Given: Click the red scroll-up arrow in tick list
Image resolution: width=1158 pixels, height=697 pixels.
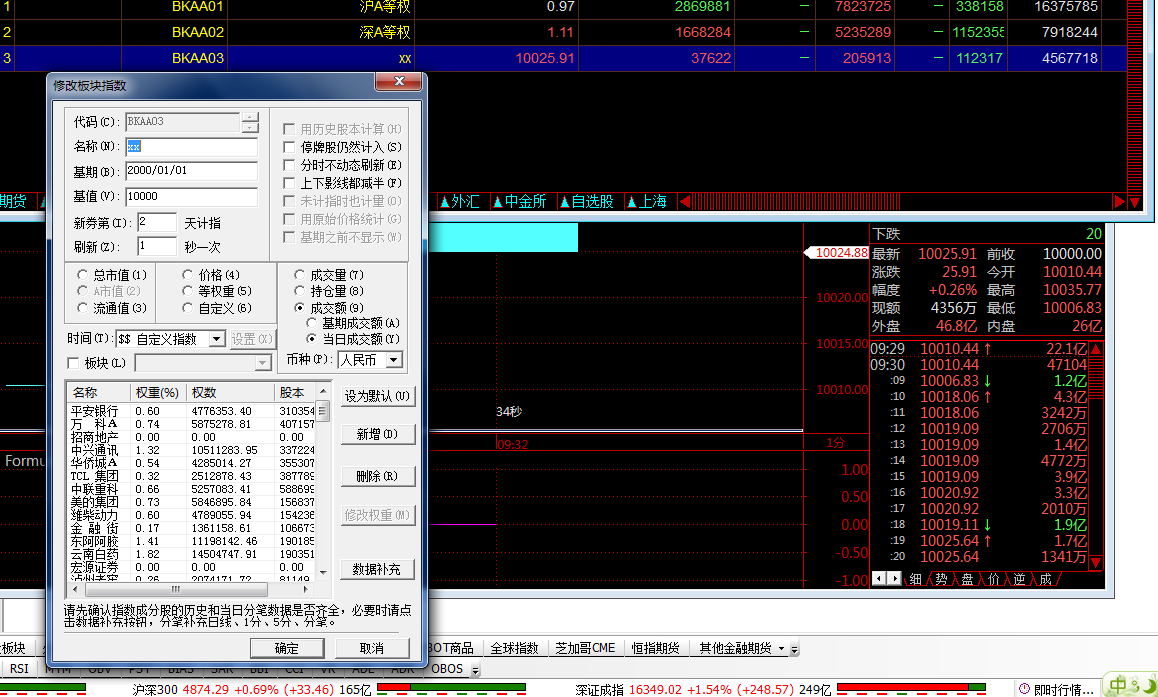Looking at the screenshot, I should (1096, 350).
